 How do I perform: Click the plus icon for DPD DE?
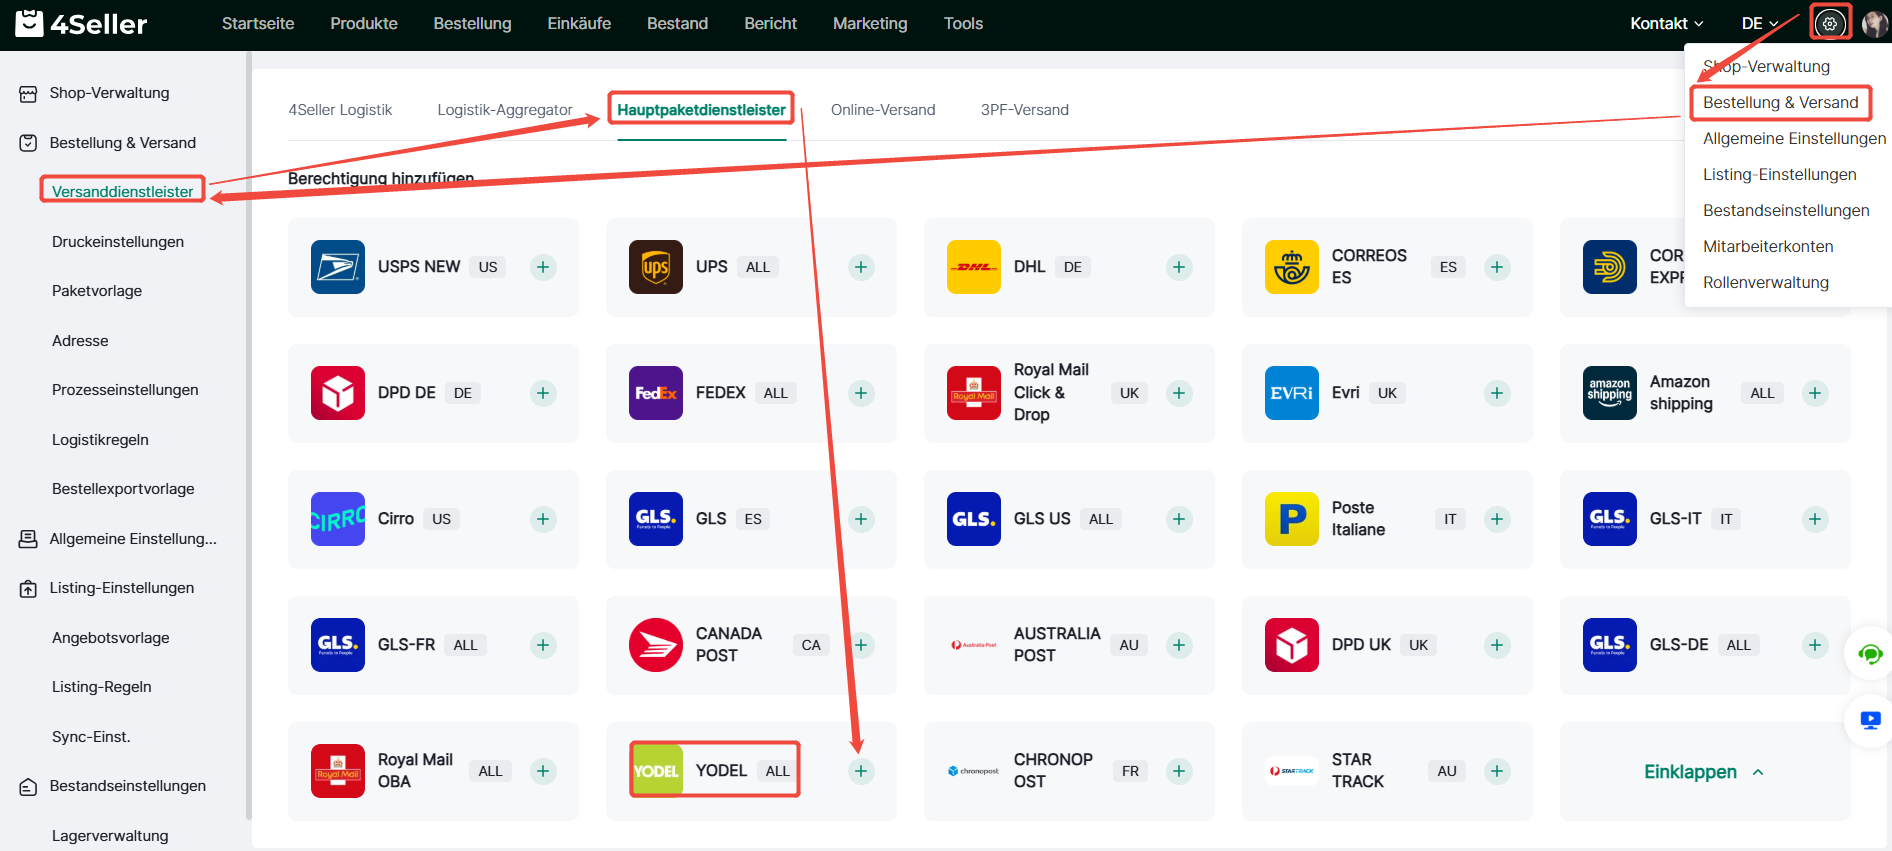[x=543, y=393]
